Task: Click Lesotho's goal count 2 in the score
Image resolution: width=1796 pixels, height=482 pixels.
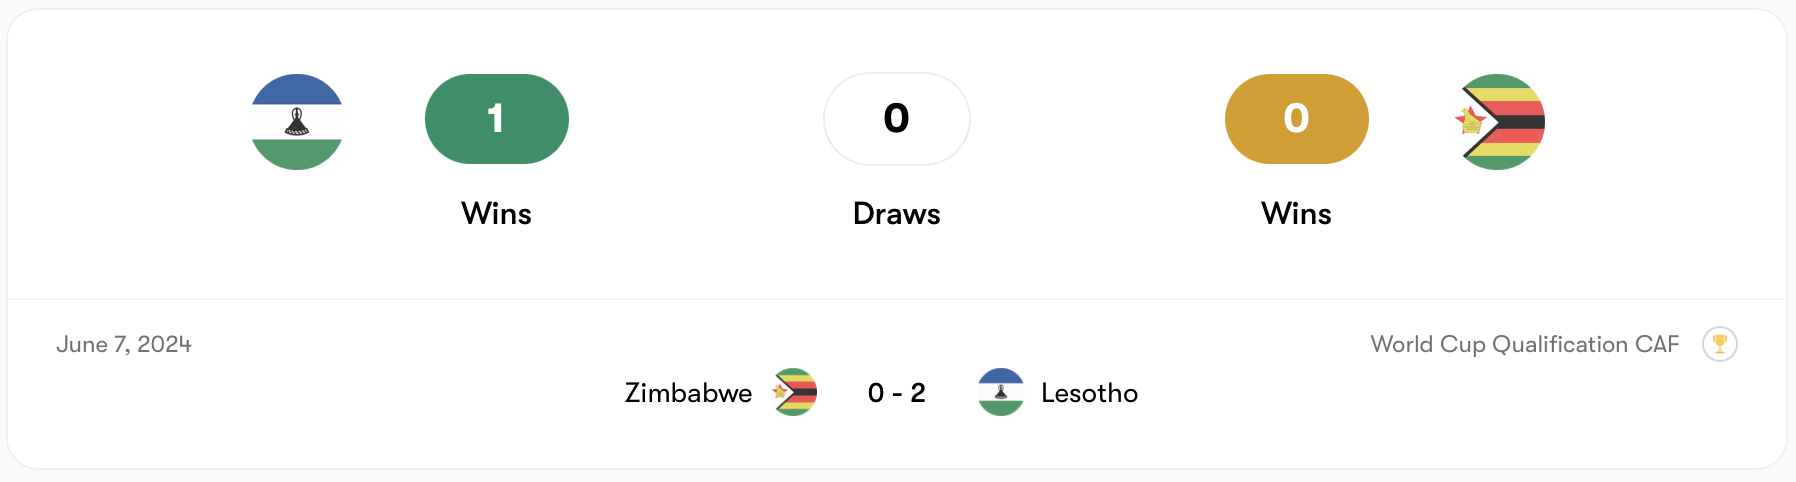Action: (918, 393)
